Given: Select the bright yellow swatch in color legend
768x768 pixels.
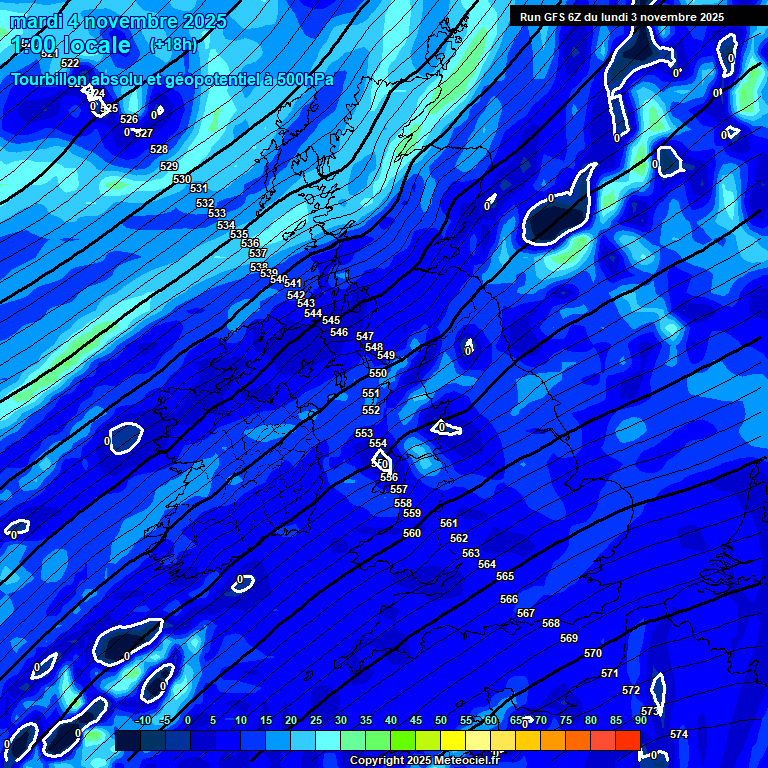Looking at the screenshot, I should [x=453, y=740].
